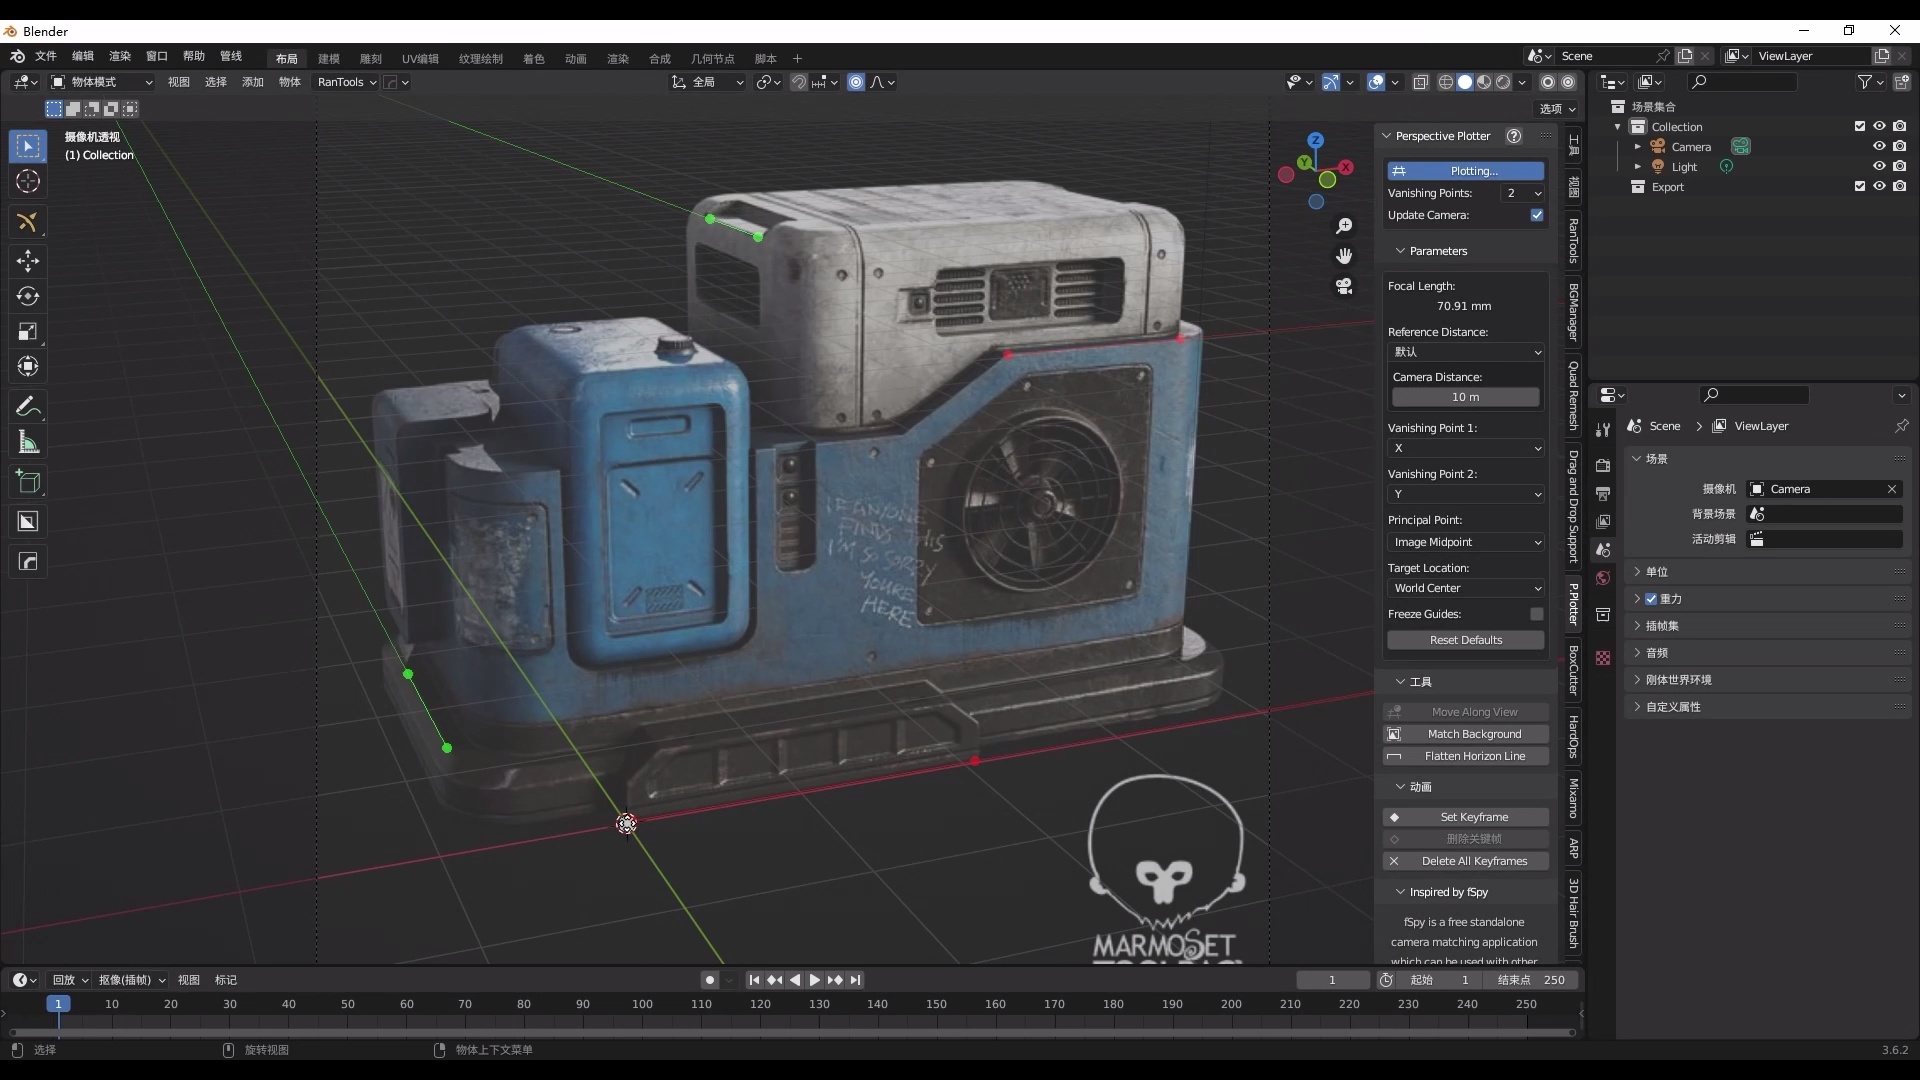
Task: Activate the Rotate tool
Action: click(x=28, y=296)
